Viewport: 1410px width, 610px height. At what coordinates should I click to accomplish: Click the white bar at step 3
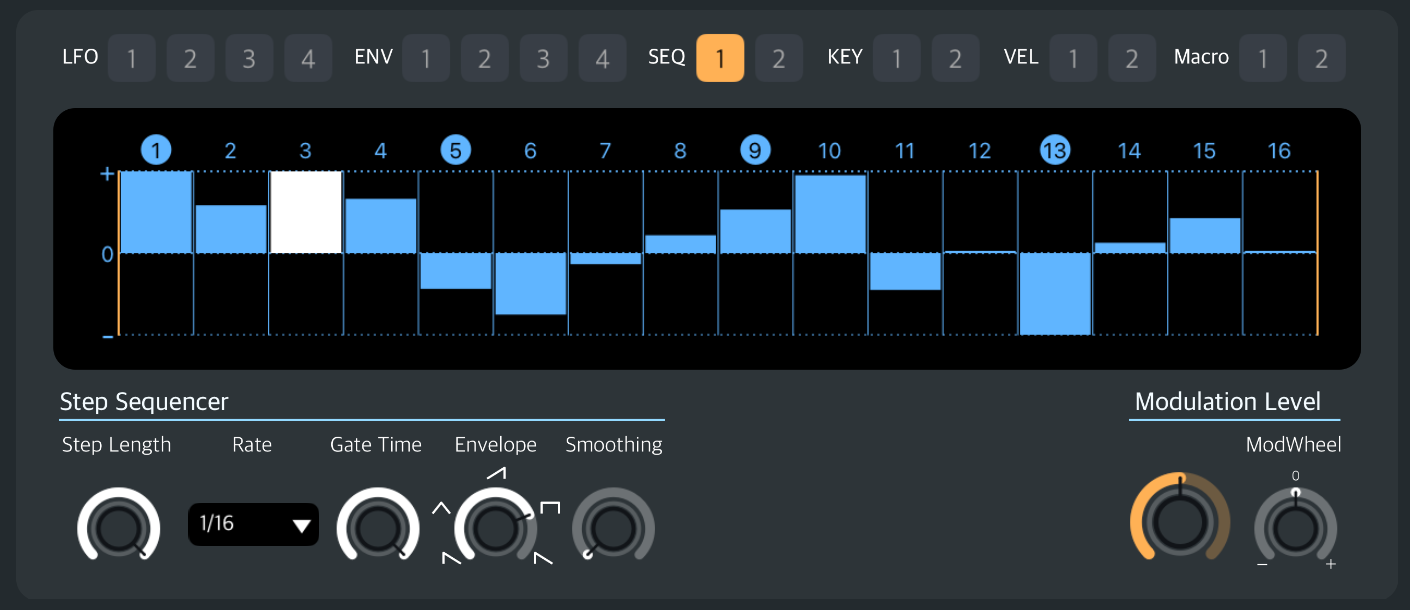[305, 212]
